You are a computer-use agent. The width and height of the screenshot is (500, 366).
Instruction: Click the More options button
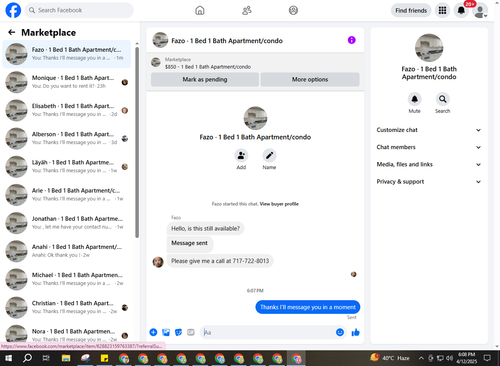(310, 79)
